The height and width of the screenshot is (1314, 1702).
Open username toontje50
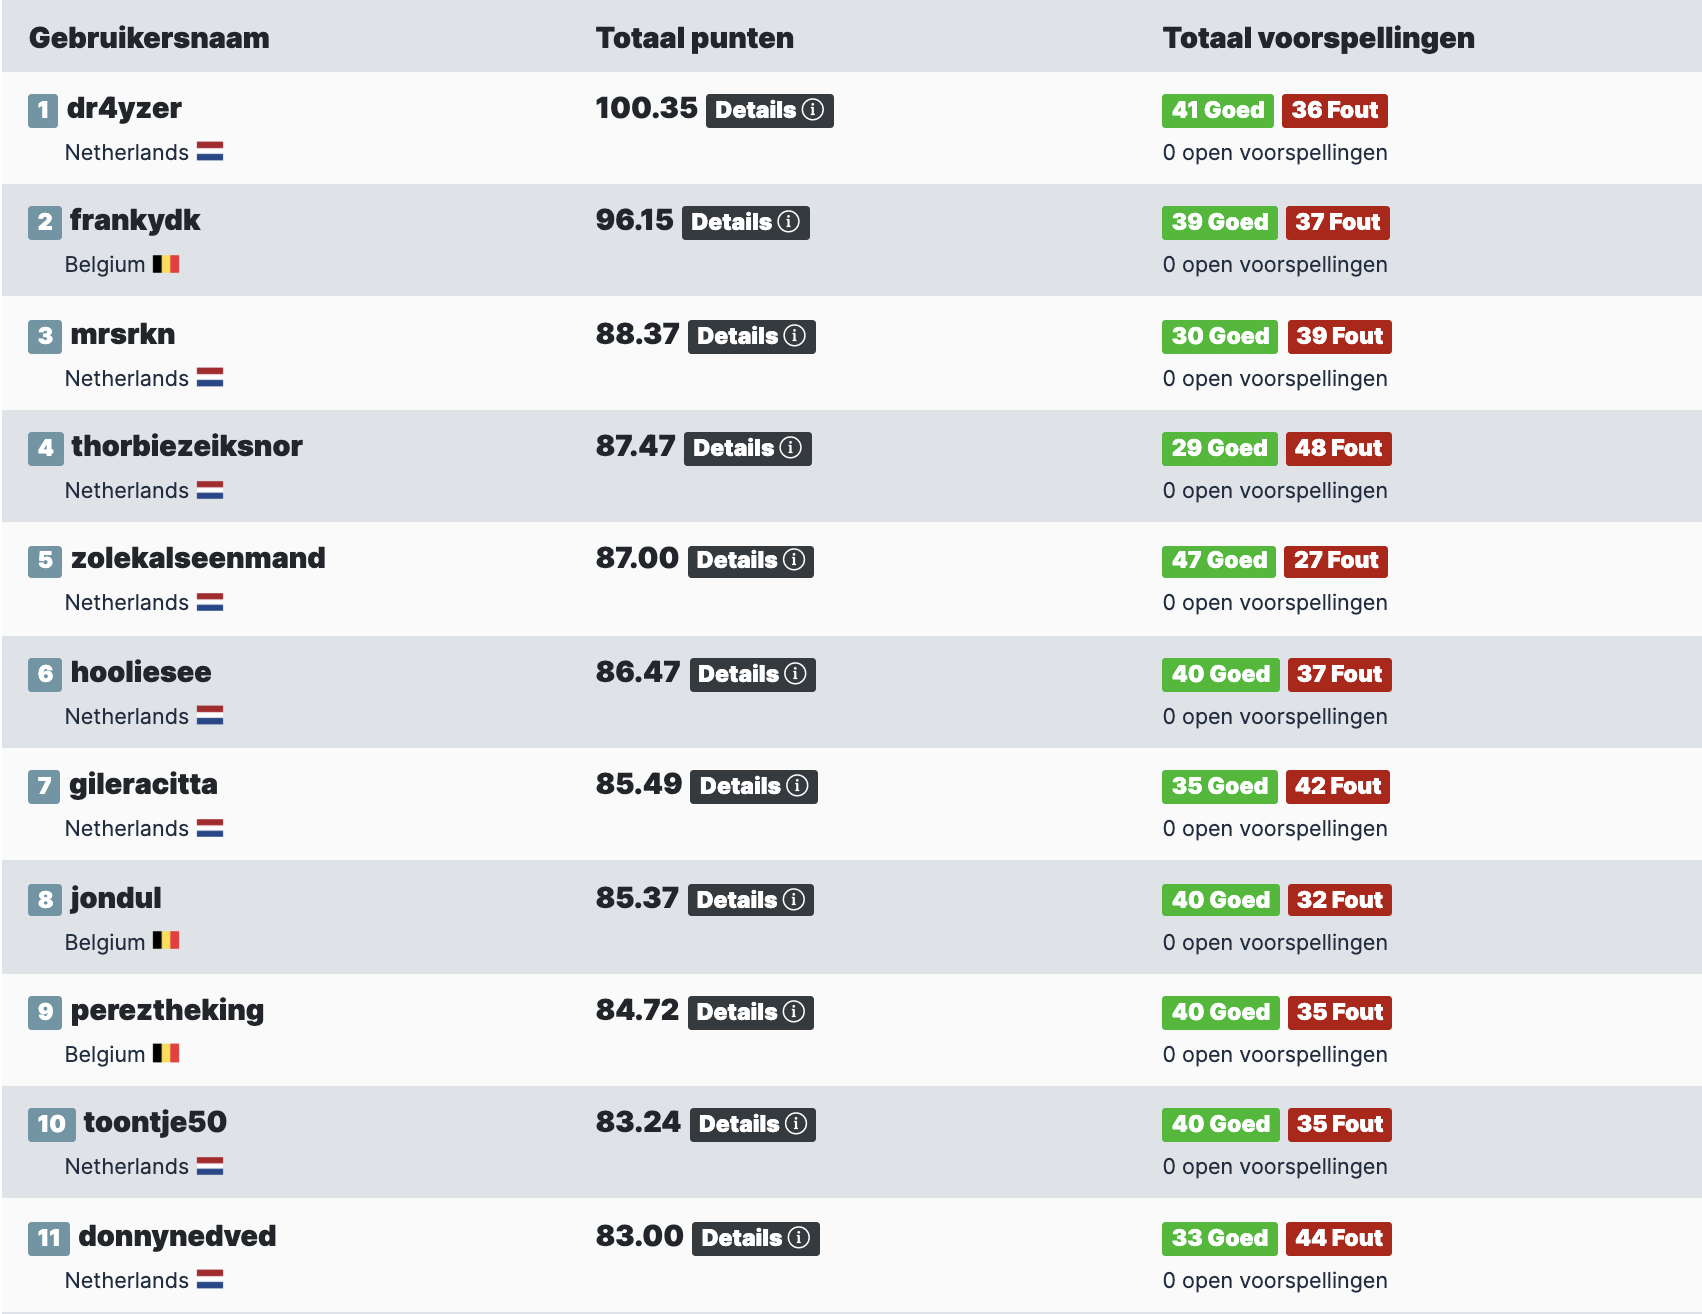tap(155, 1122)
